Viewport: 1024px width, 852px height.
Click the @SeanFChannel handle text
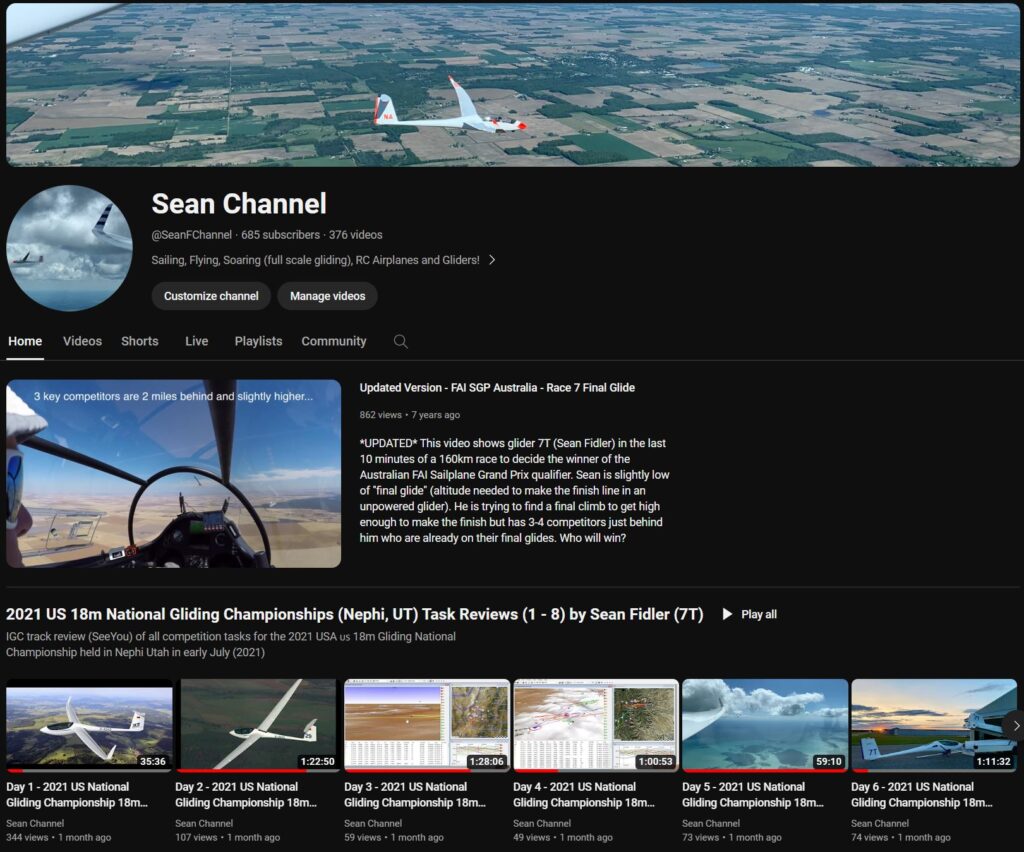pos(191,235)
